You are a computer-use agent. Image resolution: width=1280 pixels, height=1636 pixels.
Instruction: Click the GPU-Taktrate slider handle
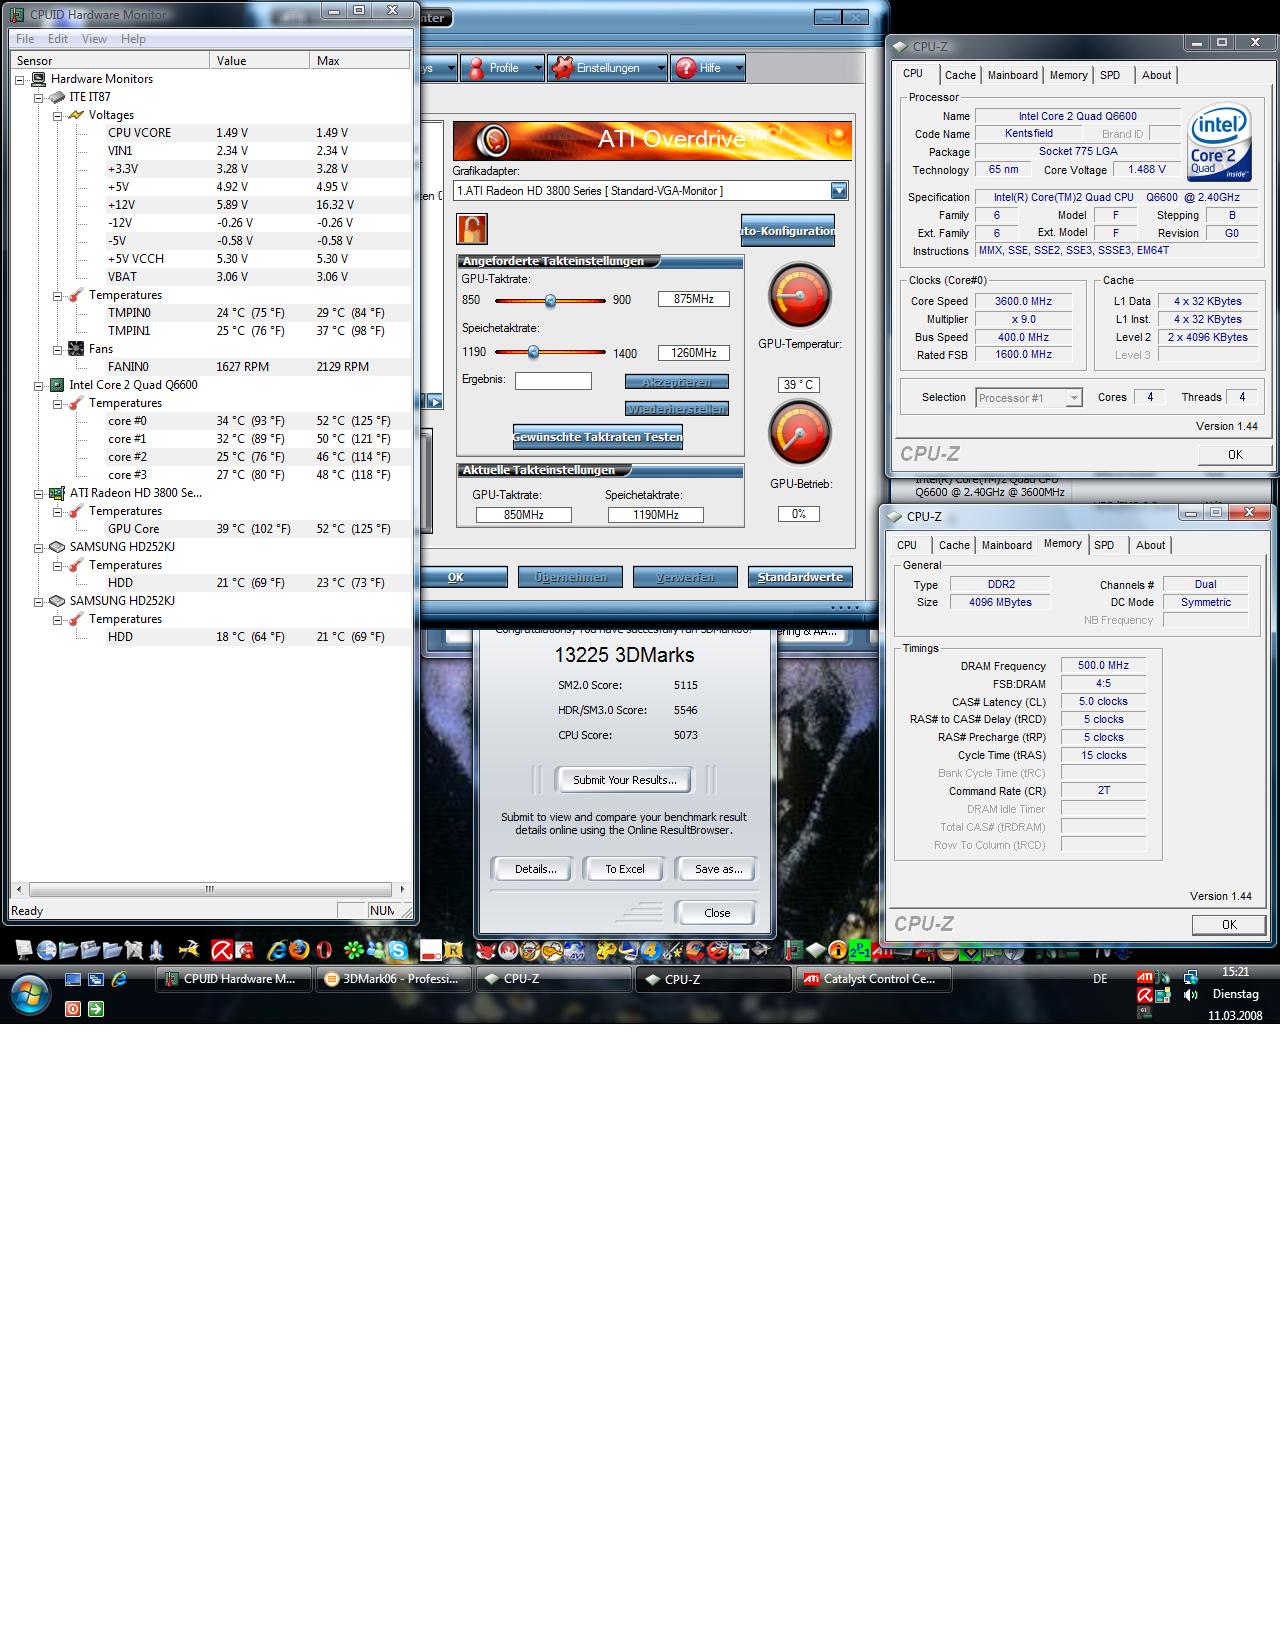click(x=550, y=300)
